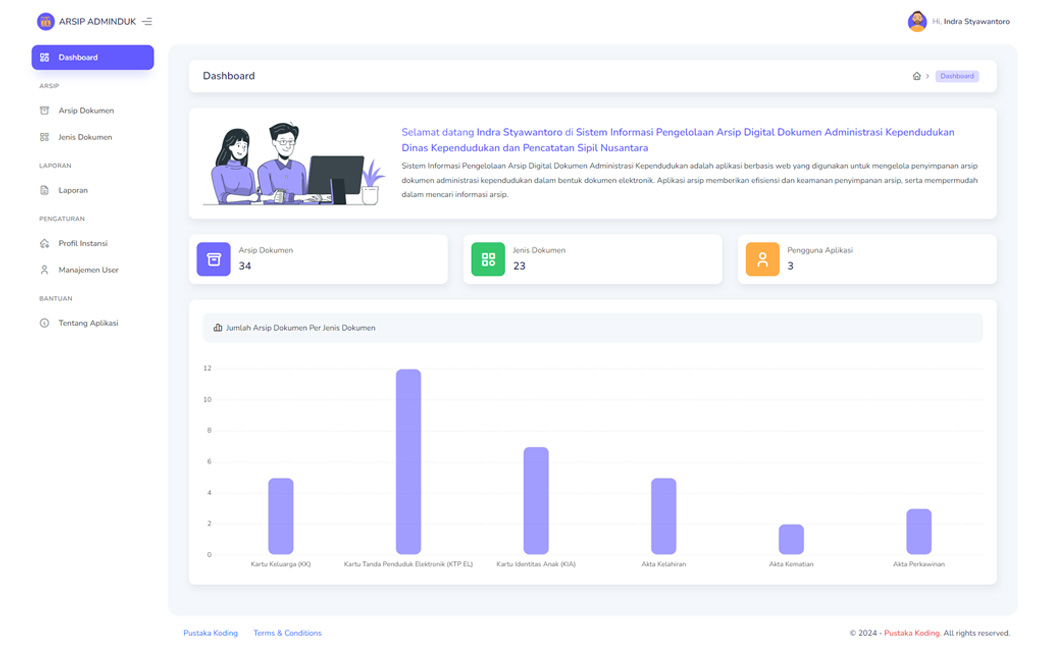Select the Pengguna Aplikasi count 3

791,266
